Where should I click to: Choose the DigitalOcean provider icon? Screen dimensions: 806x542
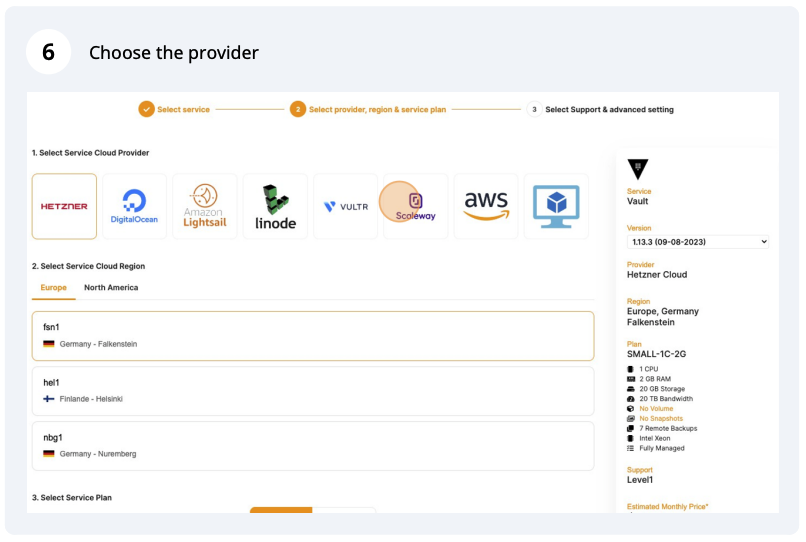134,206
